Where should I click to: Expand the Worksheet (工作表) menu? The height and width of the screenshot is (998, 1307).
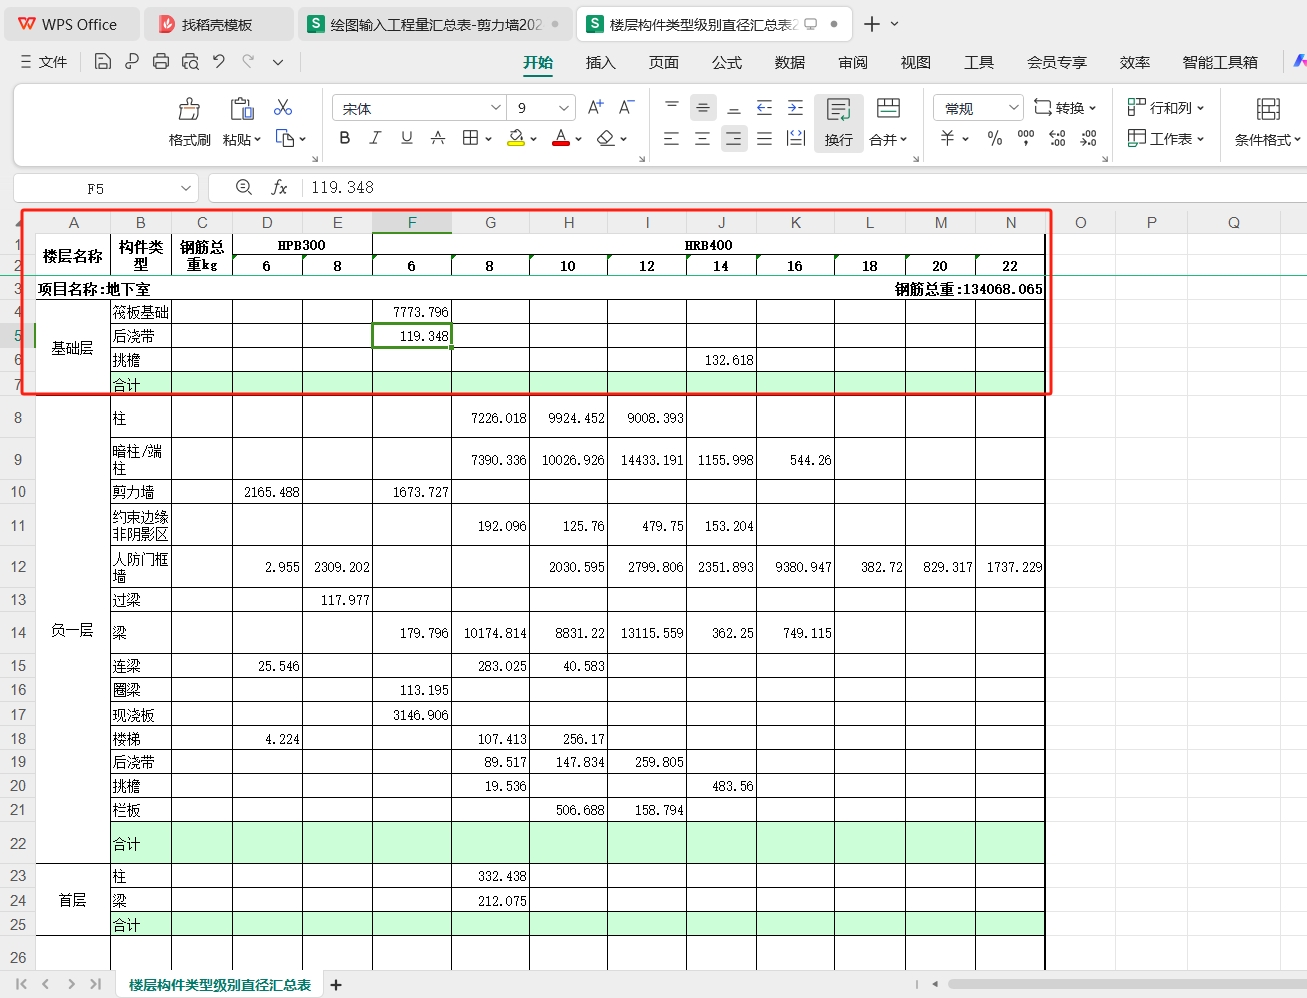(x=1166, y=139)
